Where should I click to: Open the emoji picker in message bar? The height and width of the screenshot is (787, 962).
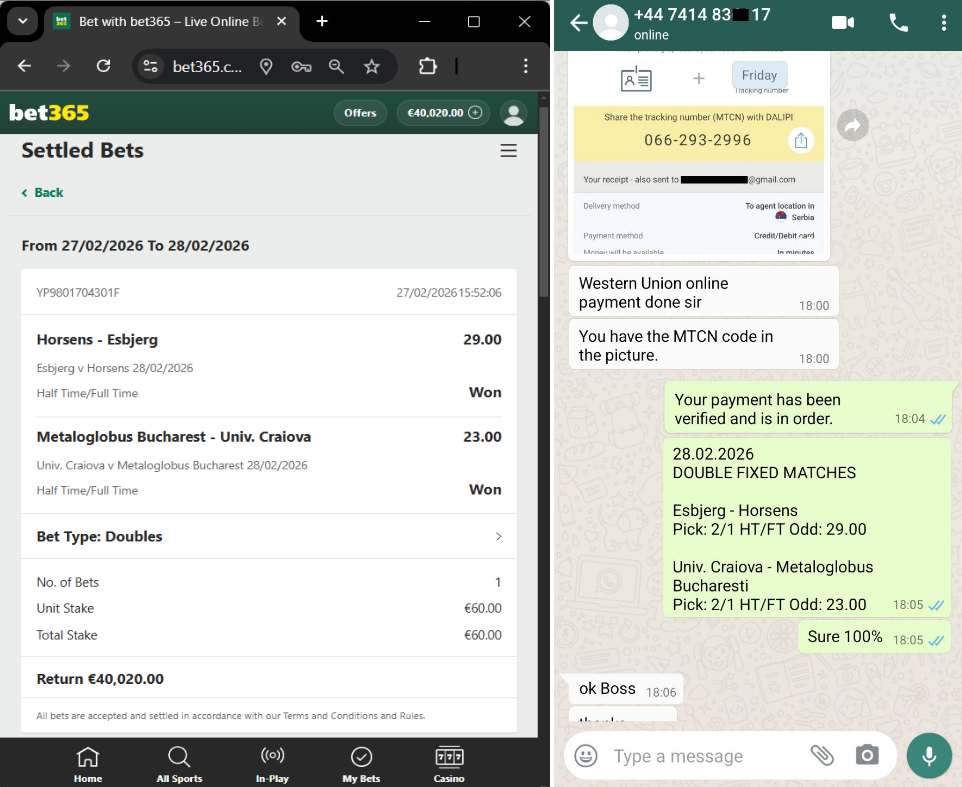(x=587, y=756)
